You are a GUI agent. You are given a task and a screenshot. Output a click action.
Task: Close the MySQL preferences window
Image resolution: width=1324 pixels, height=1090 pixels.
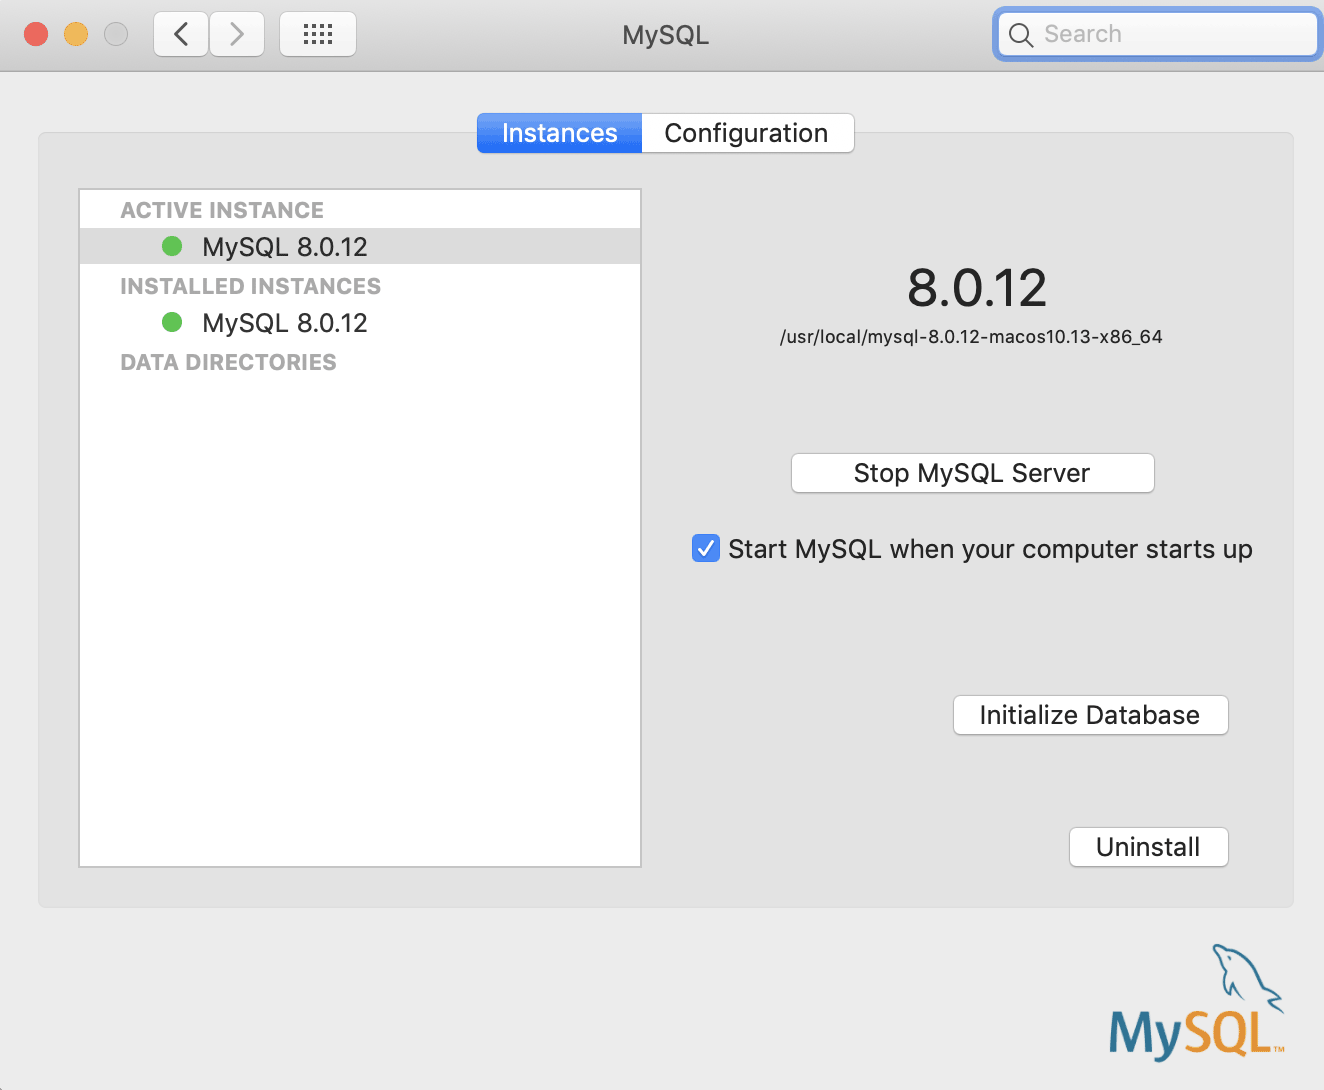point(36,35)
